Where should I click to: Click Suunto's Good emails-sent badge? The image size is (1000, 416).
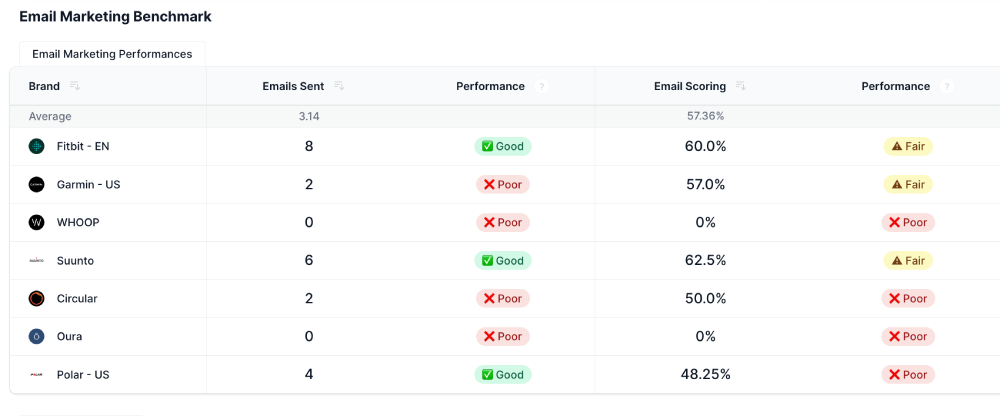point(503,260)
